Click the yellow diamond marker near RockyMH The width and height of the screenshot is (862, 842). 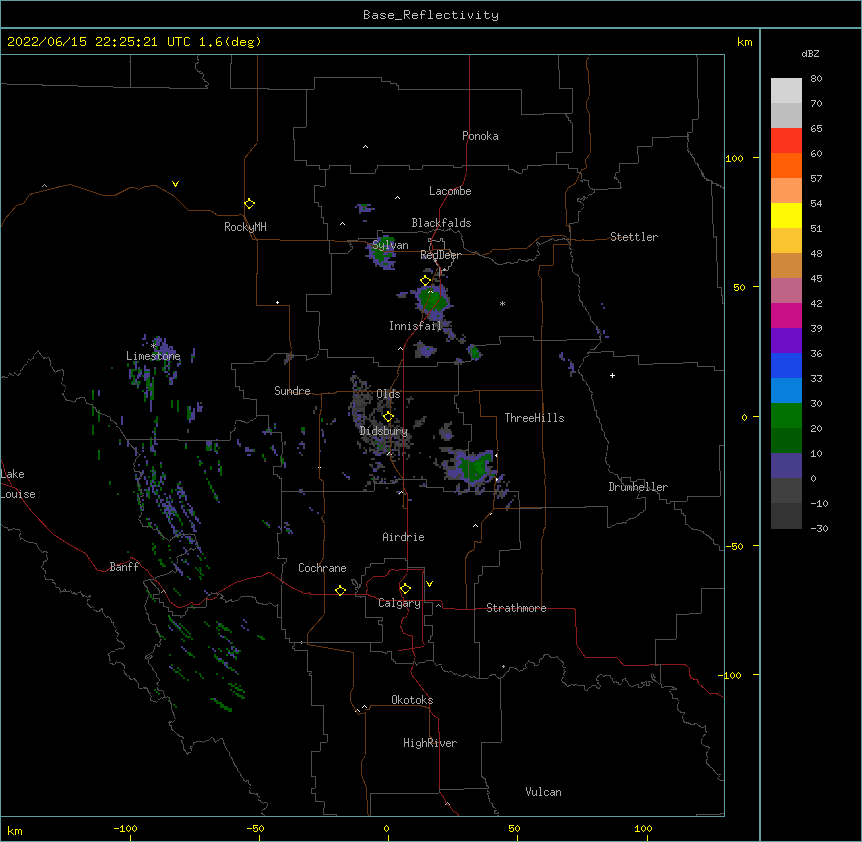pos(249,204)
